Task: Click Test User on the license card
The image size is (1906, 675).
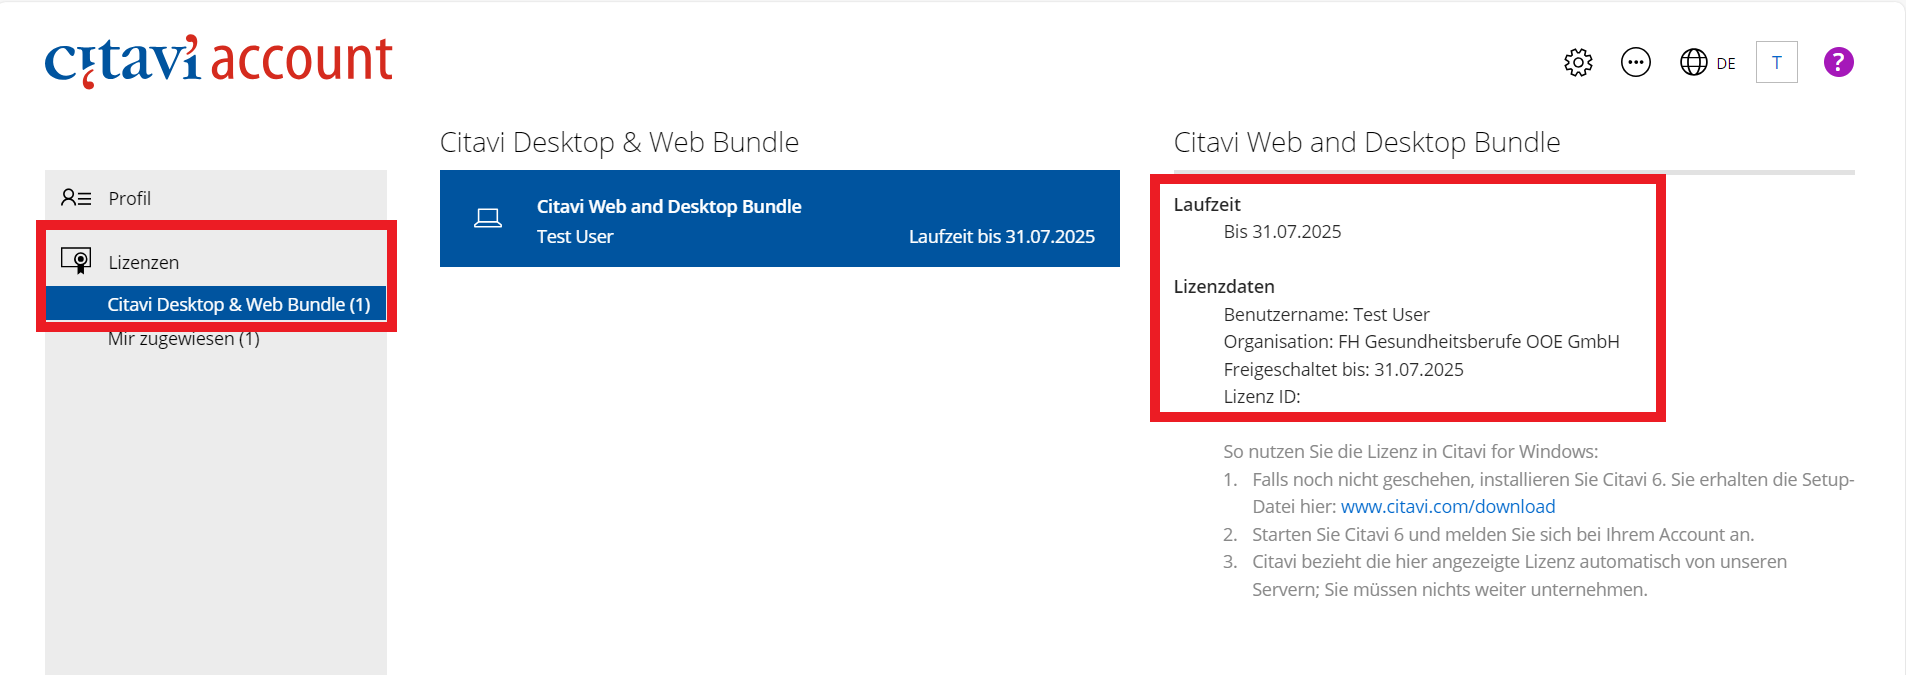Action: pyautogui.click(x=575, y=237)
